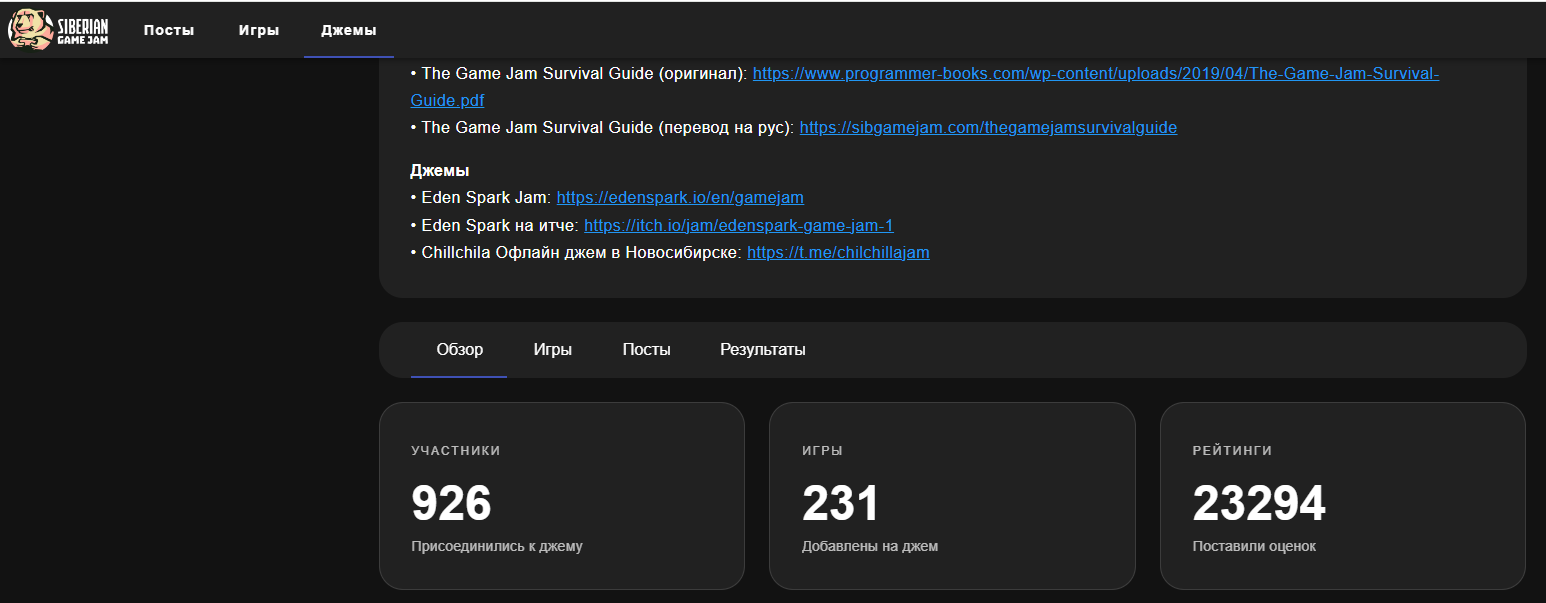This screenshot has height=603, width=1546.
Task: Click the number 926
Action: [451, 503]
